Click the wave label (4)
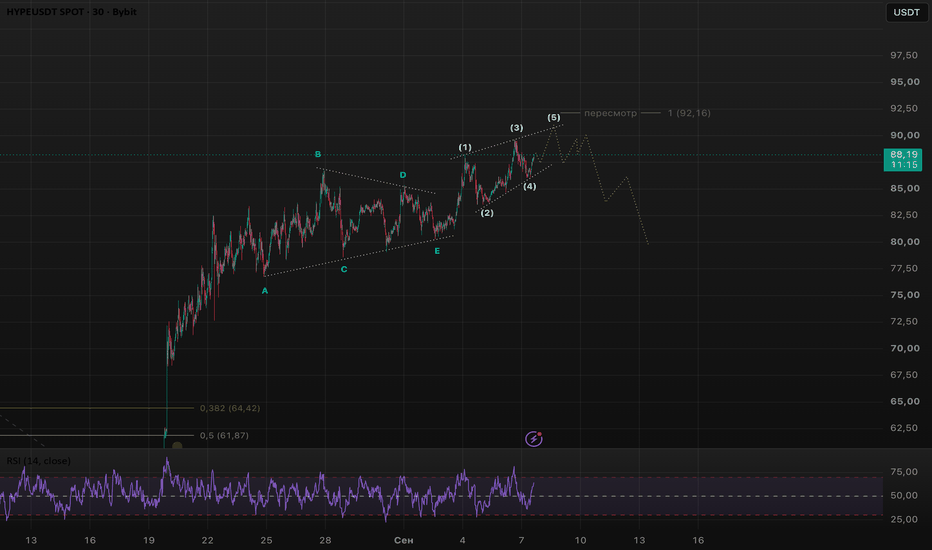The height and width of the screenshot is (550, 932). (530, 186)
